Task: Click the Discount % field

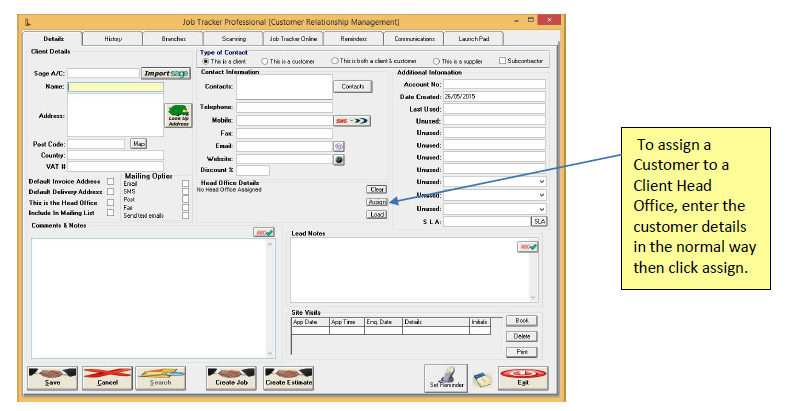Action: 253,170
